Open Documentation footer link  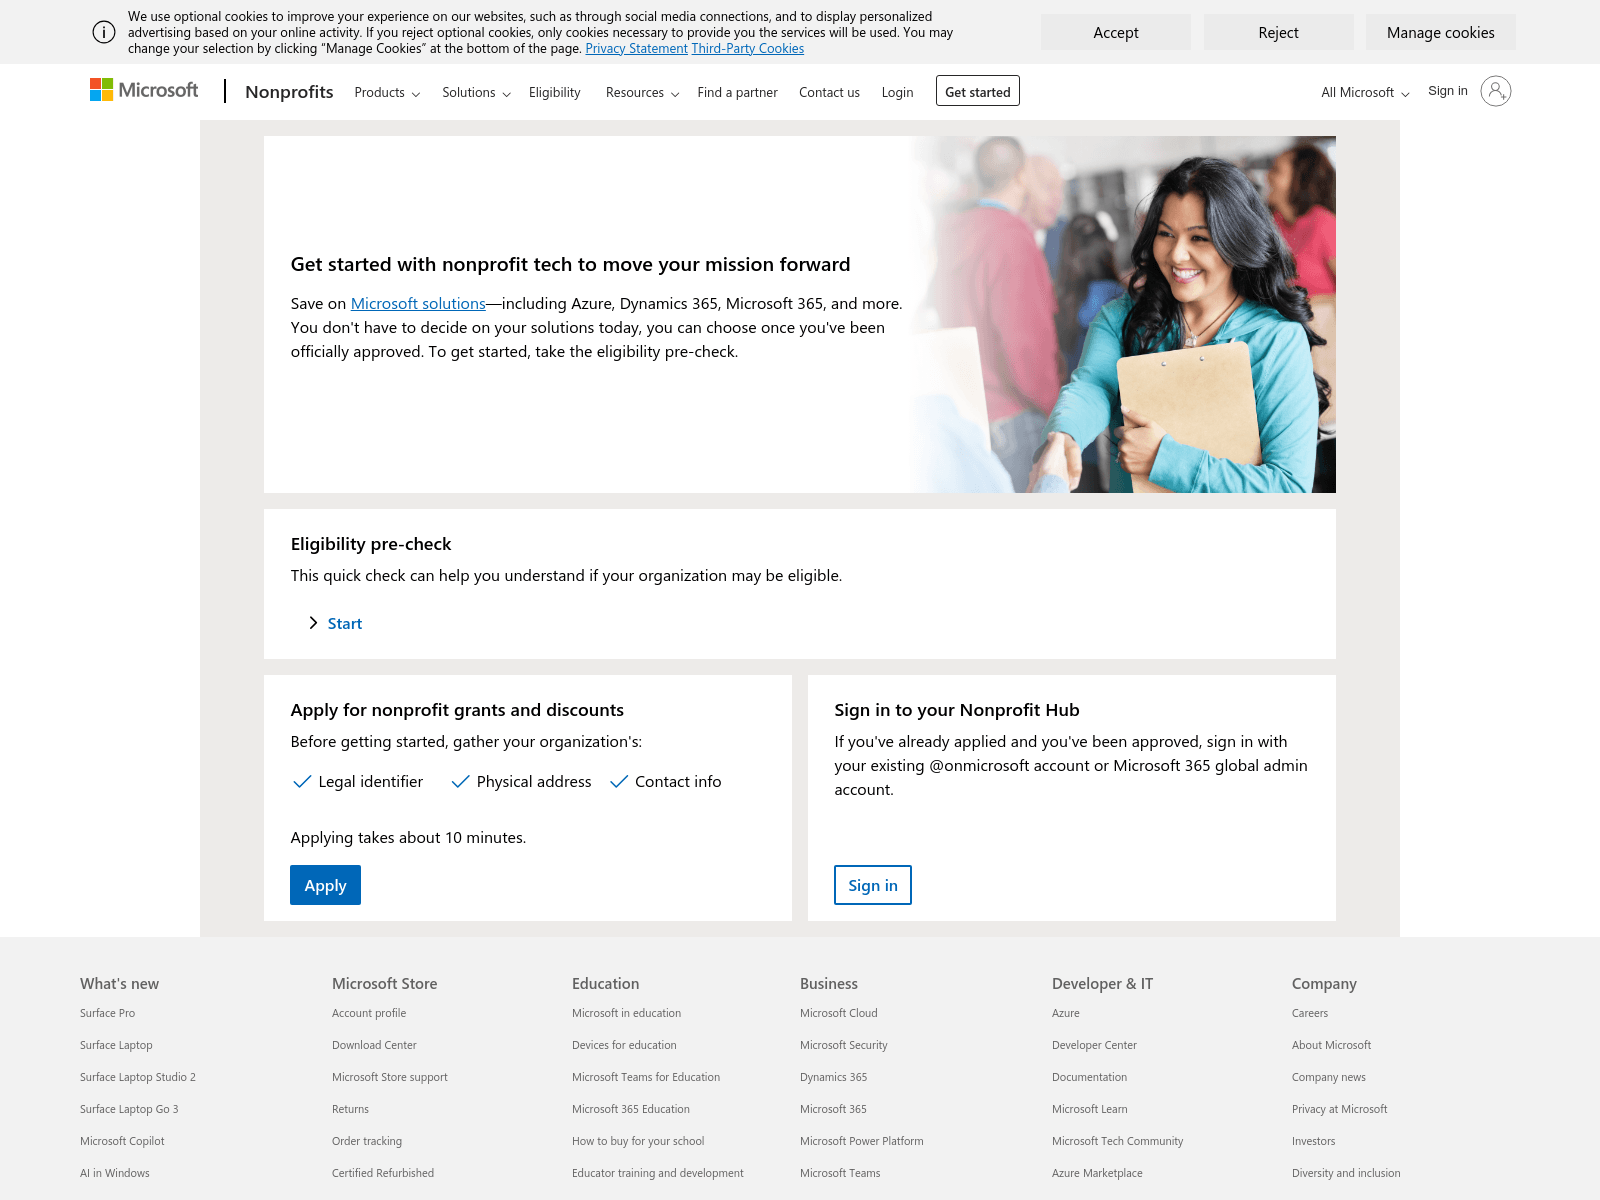(x=1089, y=1077)
